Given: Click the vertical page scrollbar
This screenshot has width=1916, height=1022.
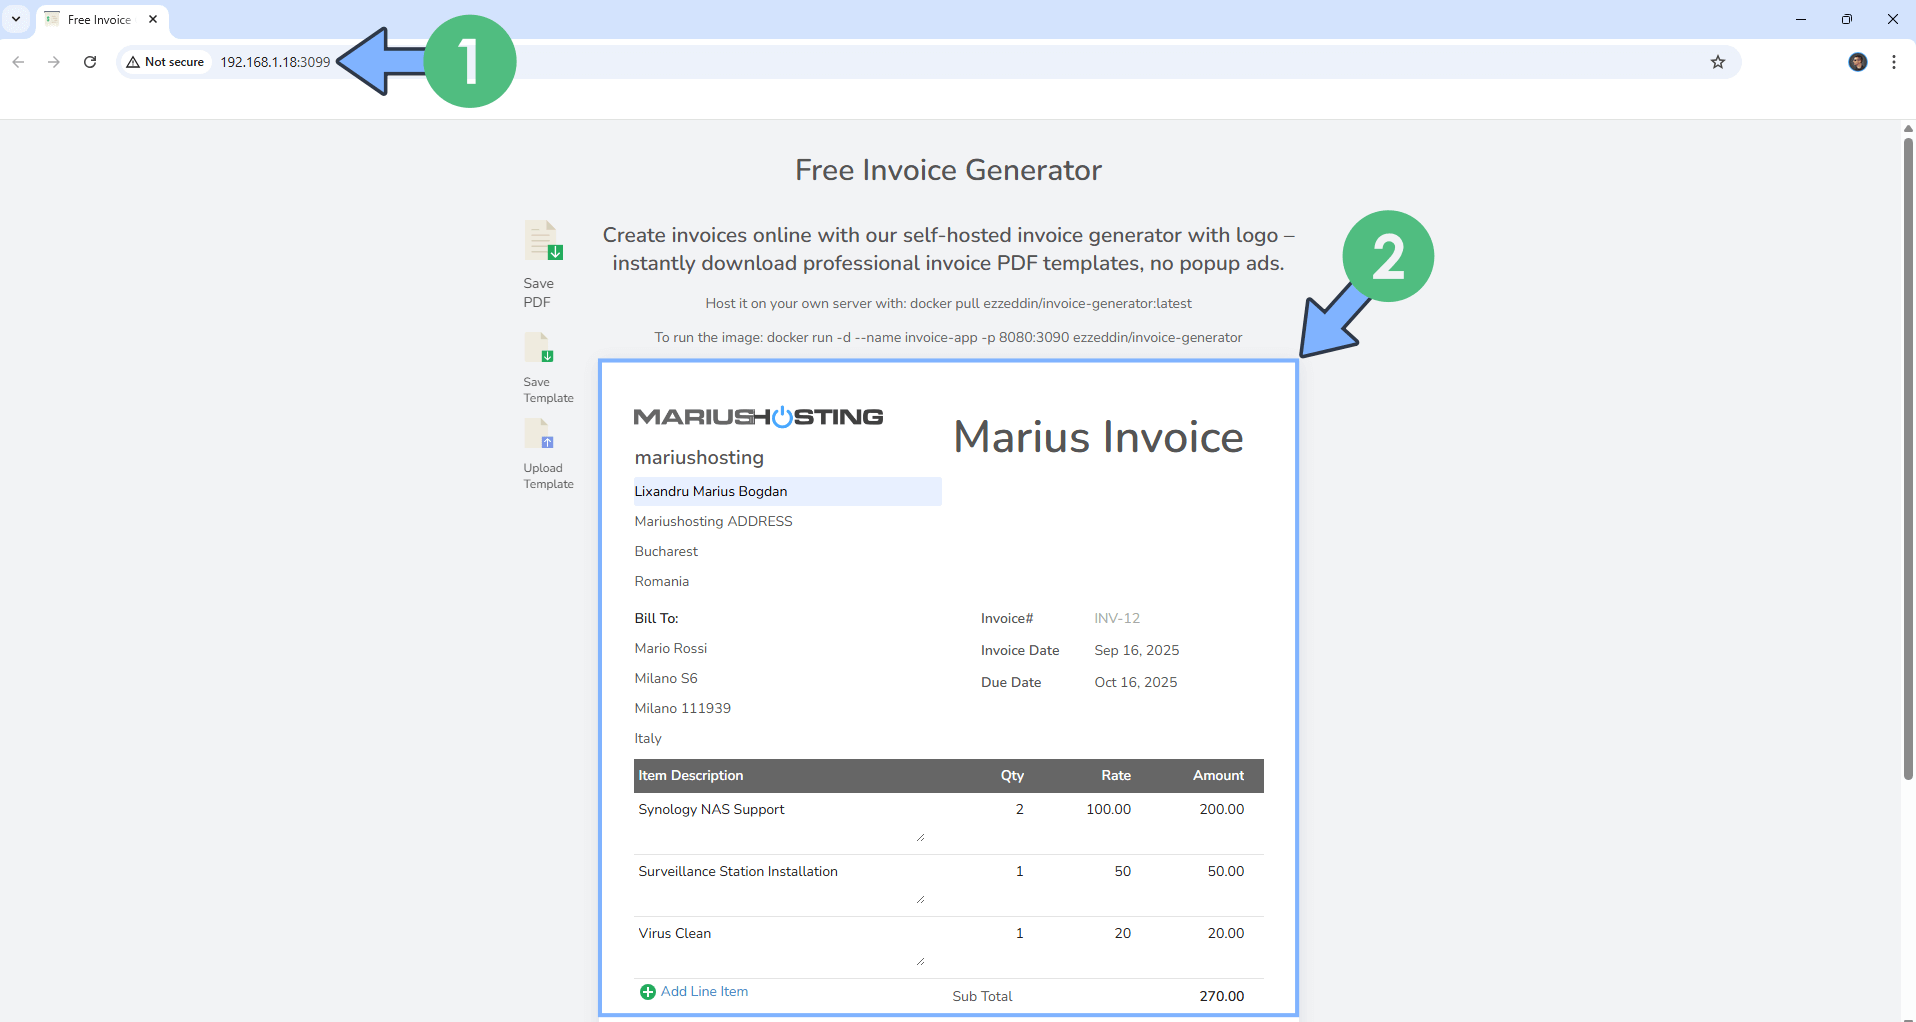Looking at the screenshot, I should (1908, 458).
